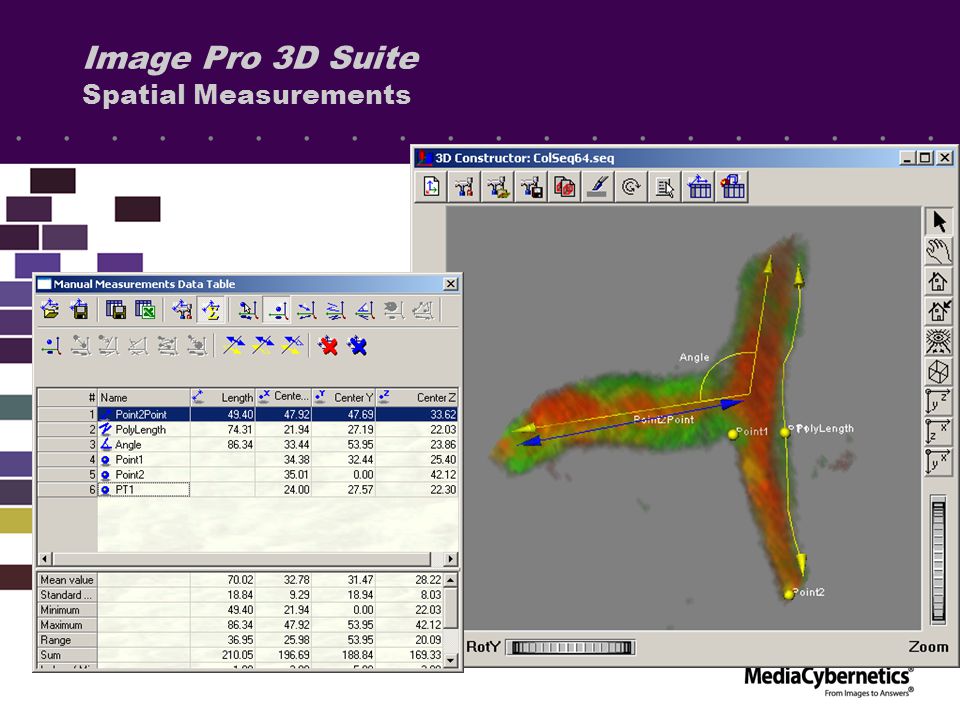This screenshot has height=720, width=960.
Task: Select the scalpel slicer tool icon
Action: (x=598, y=187)
